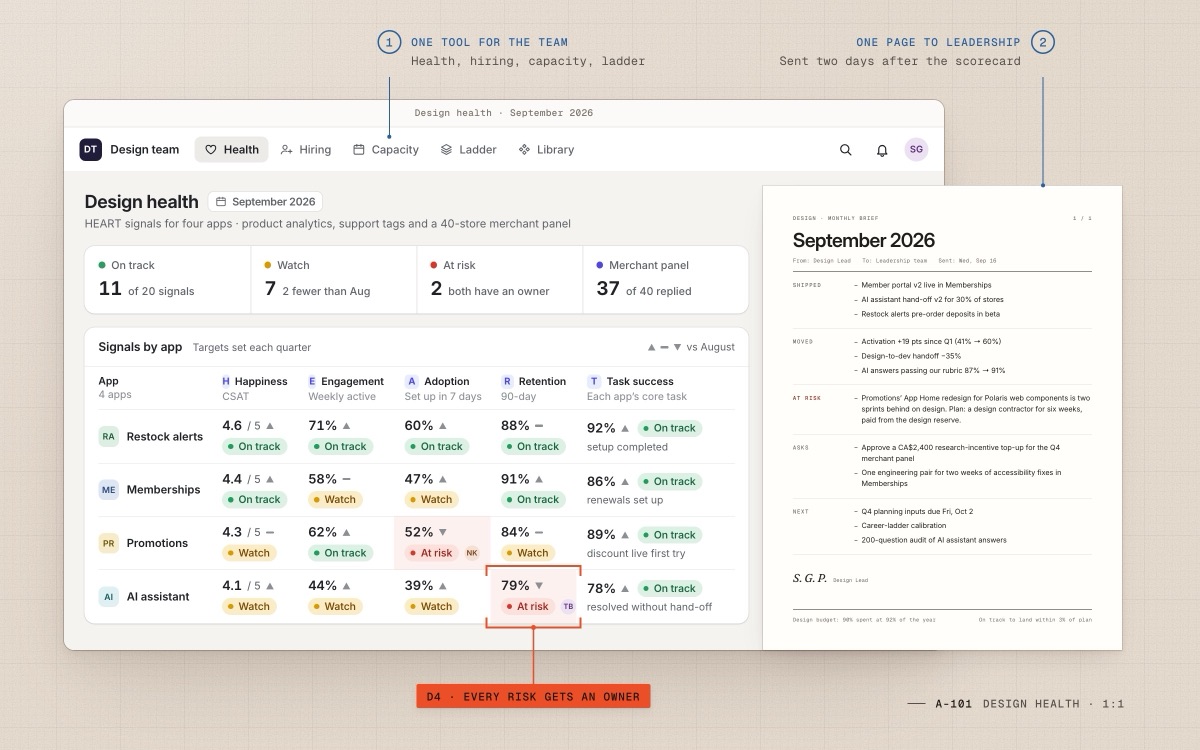Click AI assistant retention At risk pill
Viewport: 1200px width, 750px height.
[x=526, y=606]
